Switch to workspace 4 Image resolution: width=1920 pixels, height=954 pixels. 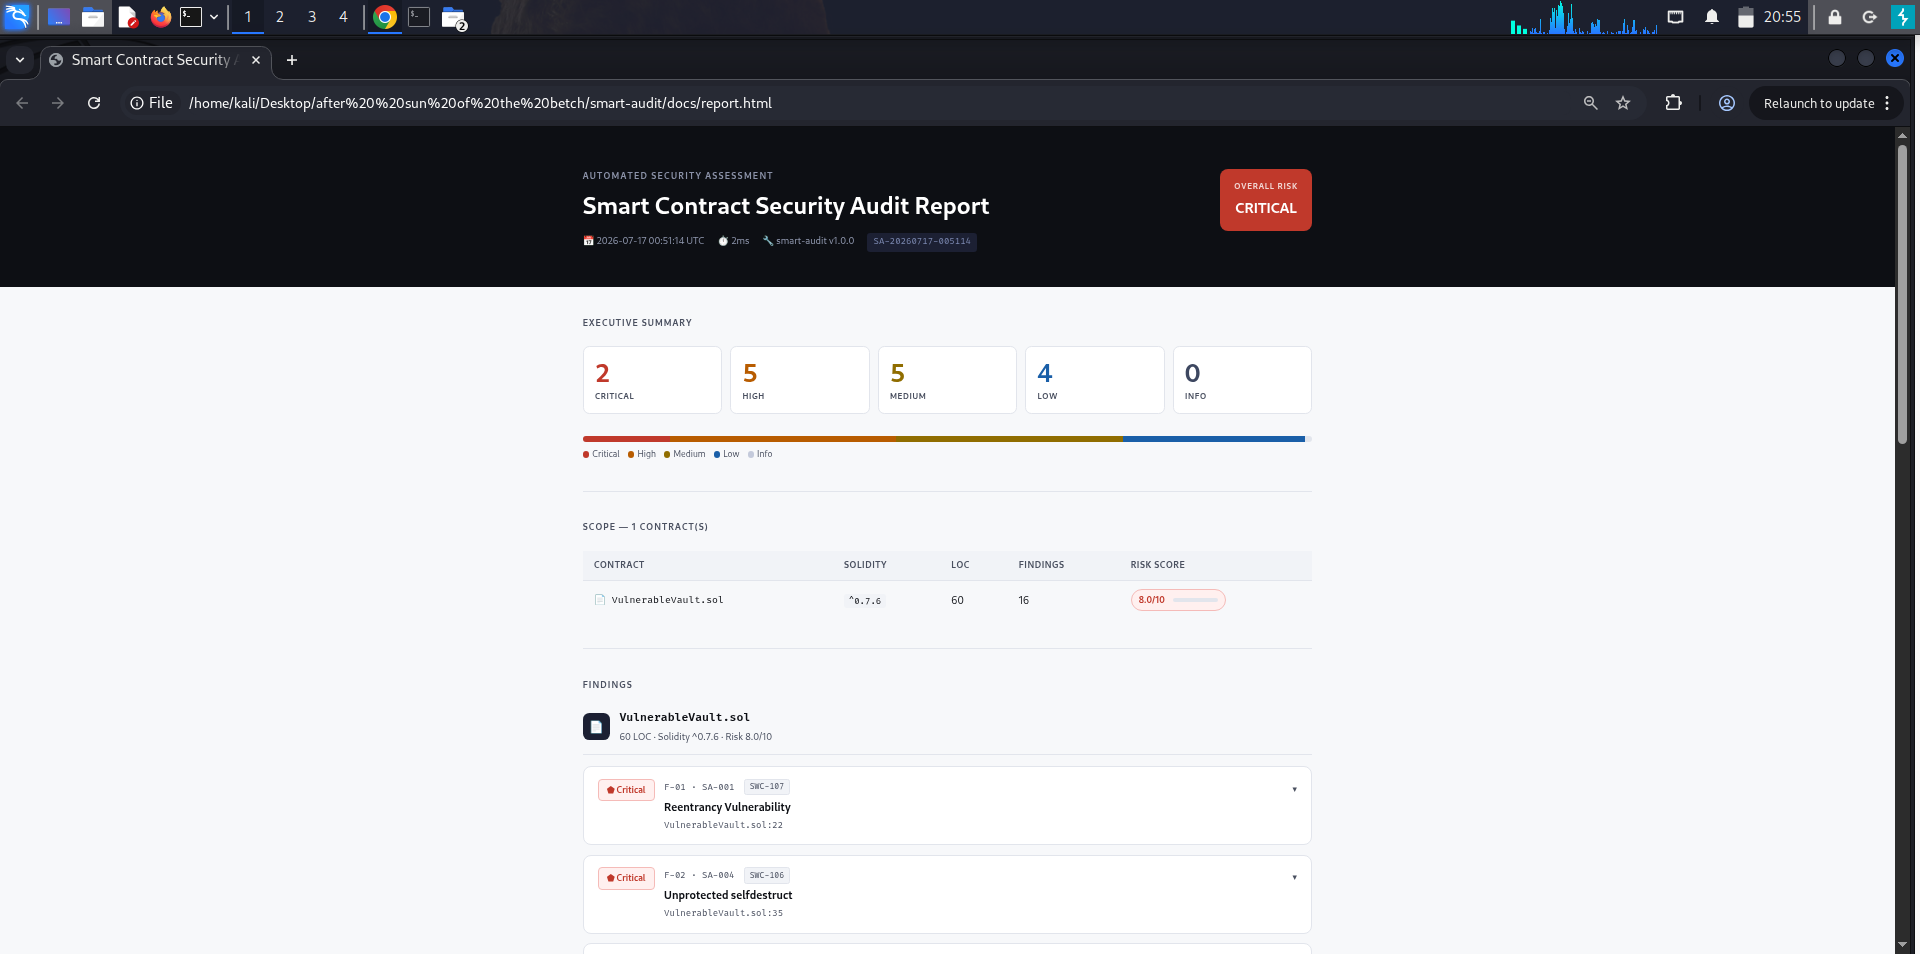coord(343,17)
